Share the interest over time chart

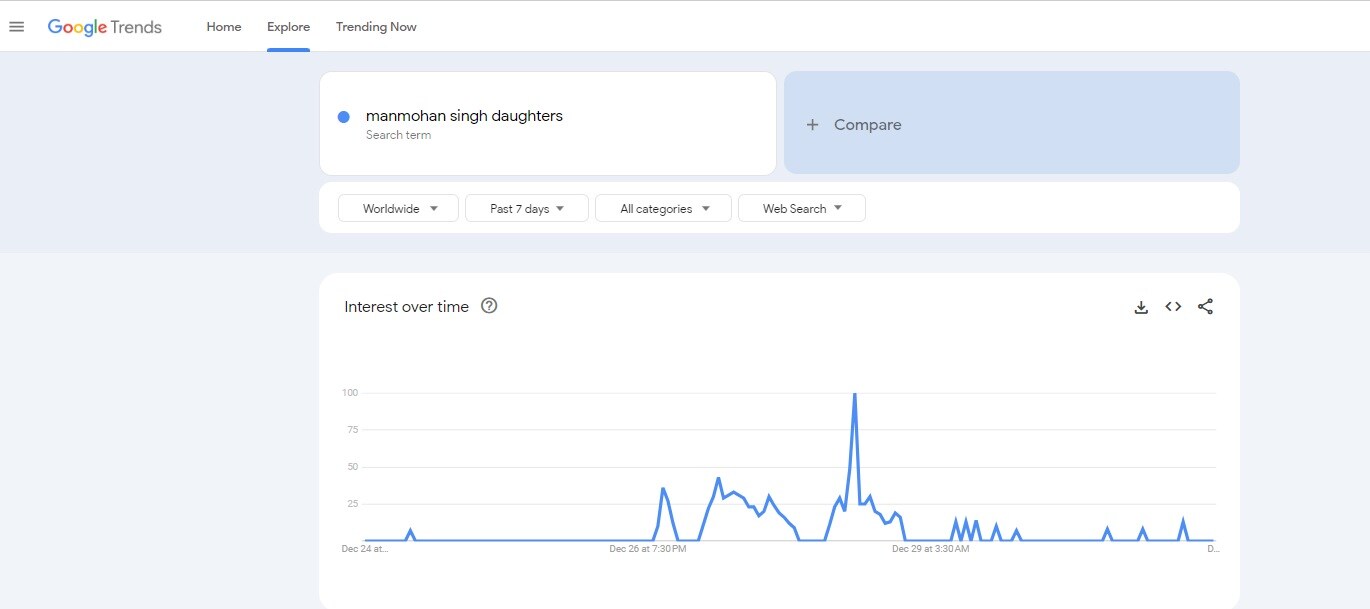pos(1205,307)
